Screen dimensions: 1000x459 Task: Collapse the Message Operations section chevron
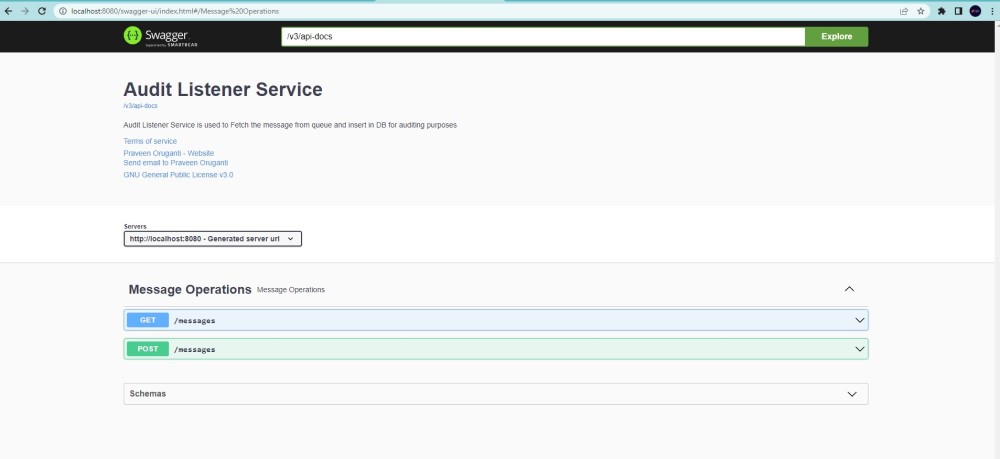[849, 289]
